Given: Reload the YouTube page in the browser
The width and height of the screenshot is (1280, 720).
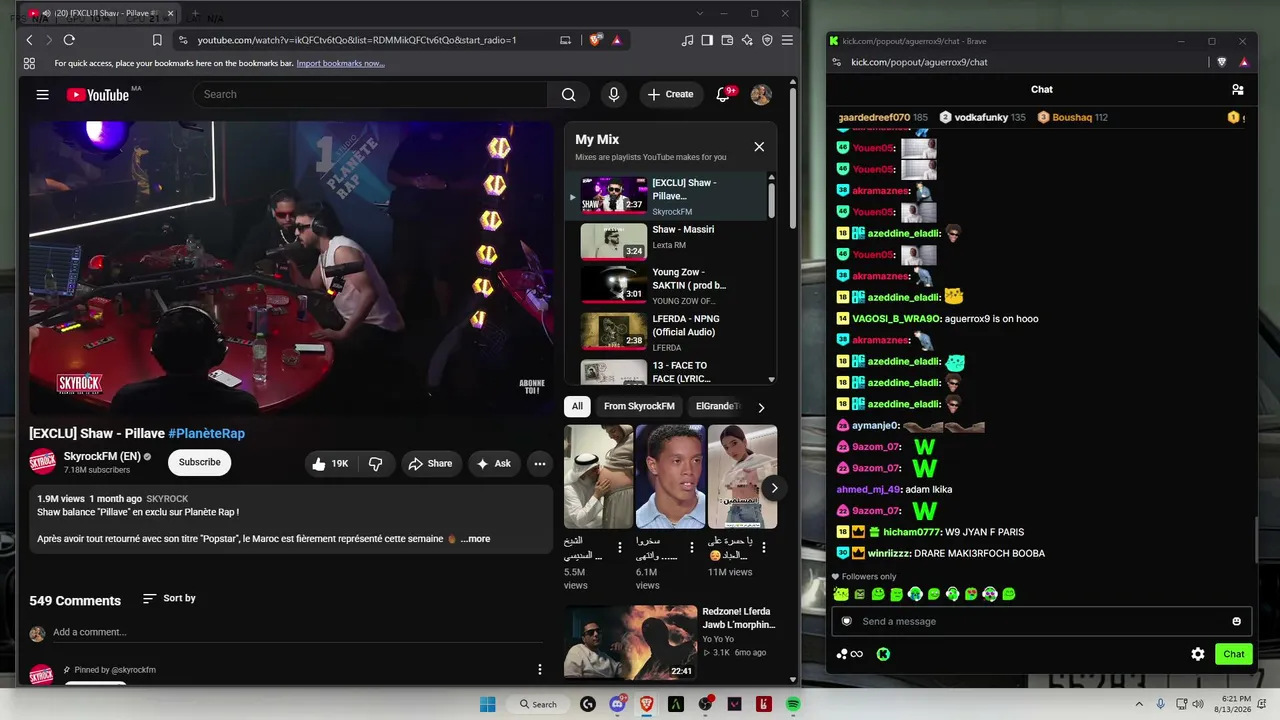Looking at the screenshot, I should pyautogui.click(x=69, y=40).
